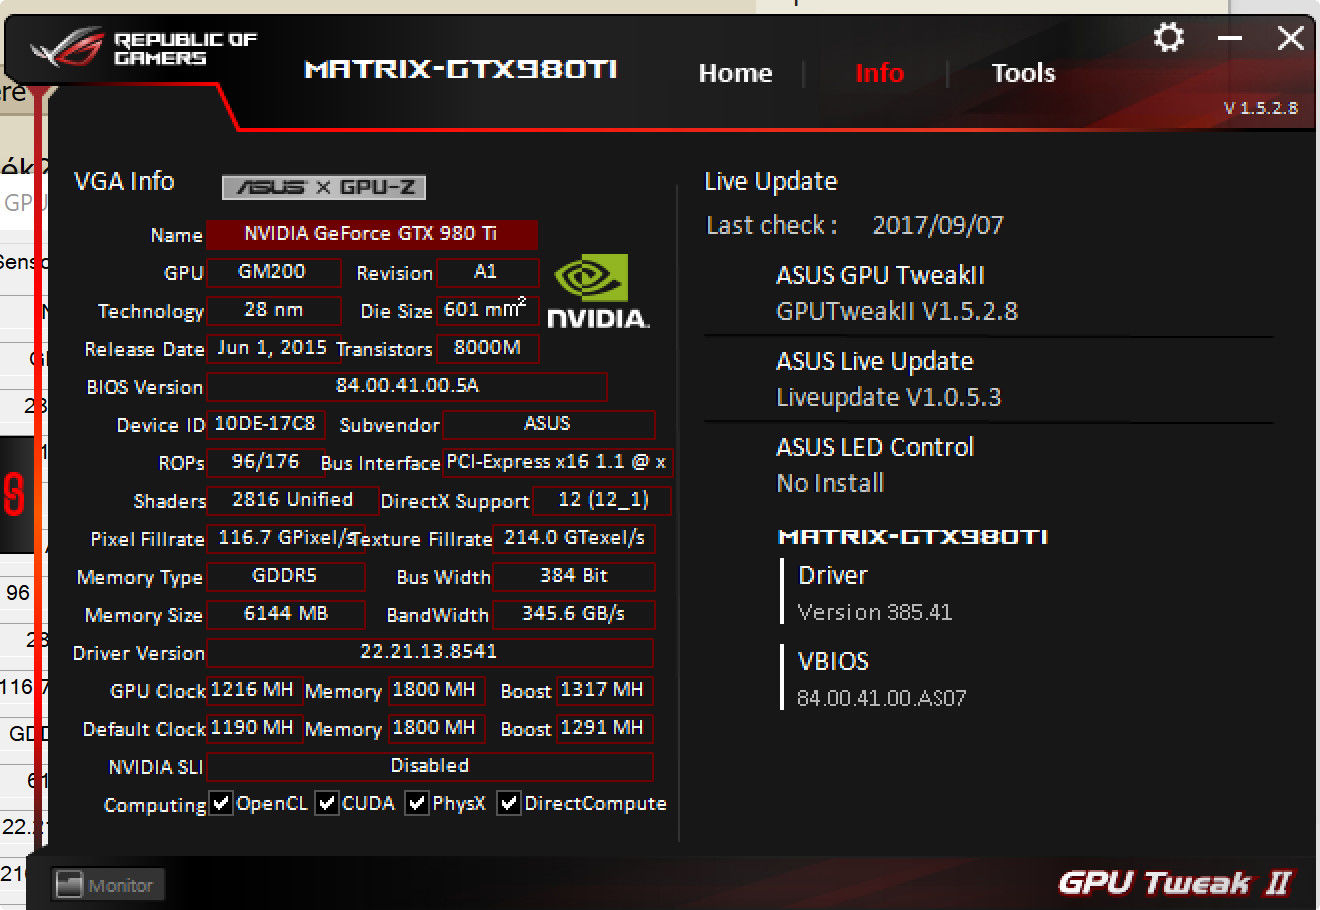Click the Technology field 28 nm
1320x910 pixels.
[x=273, y=310]
